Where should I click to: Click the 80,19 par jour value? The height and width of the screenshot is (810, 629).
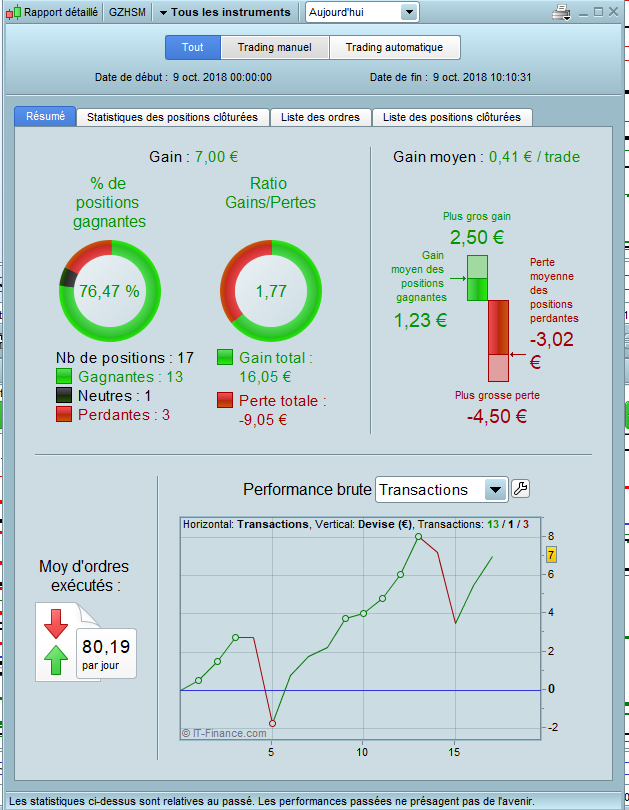(106, 653)
